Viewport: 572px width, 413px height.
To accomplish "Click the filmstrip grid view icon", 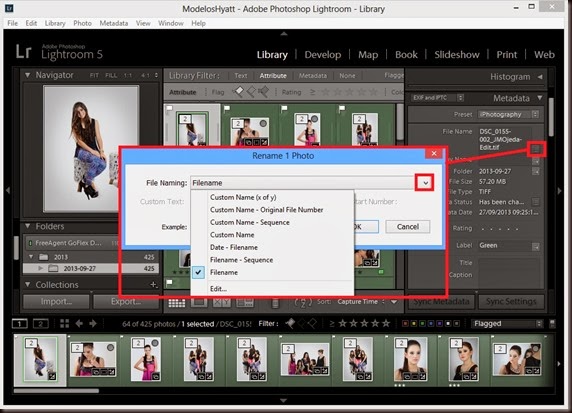I will point(65,324).
